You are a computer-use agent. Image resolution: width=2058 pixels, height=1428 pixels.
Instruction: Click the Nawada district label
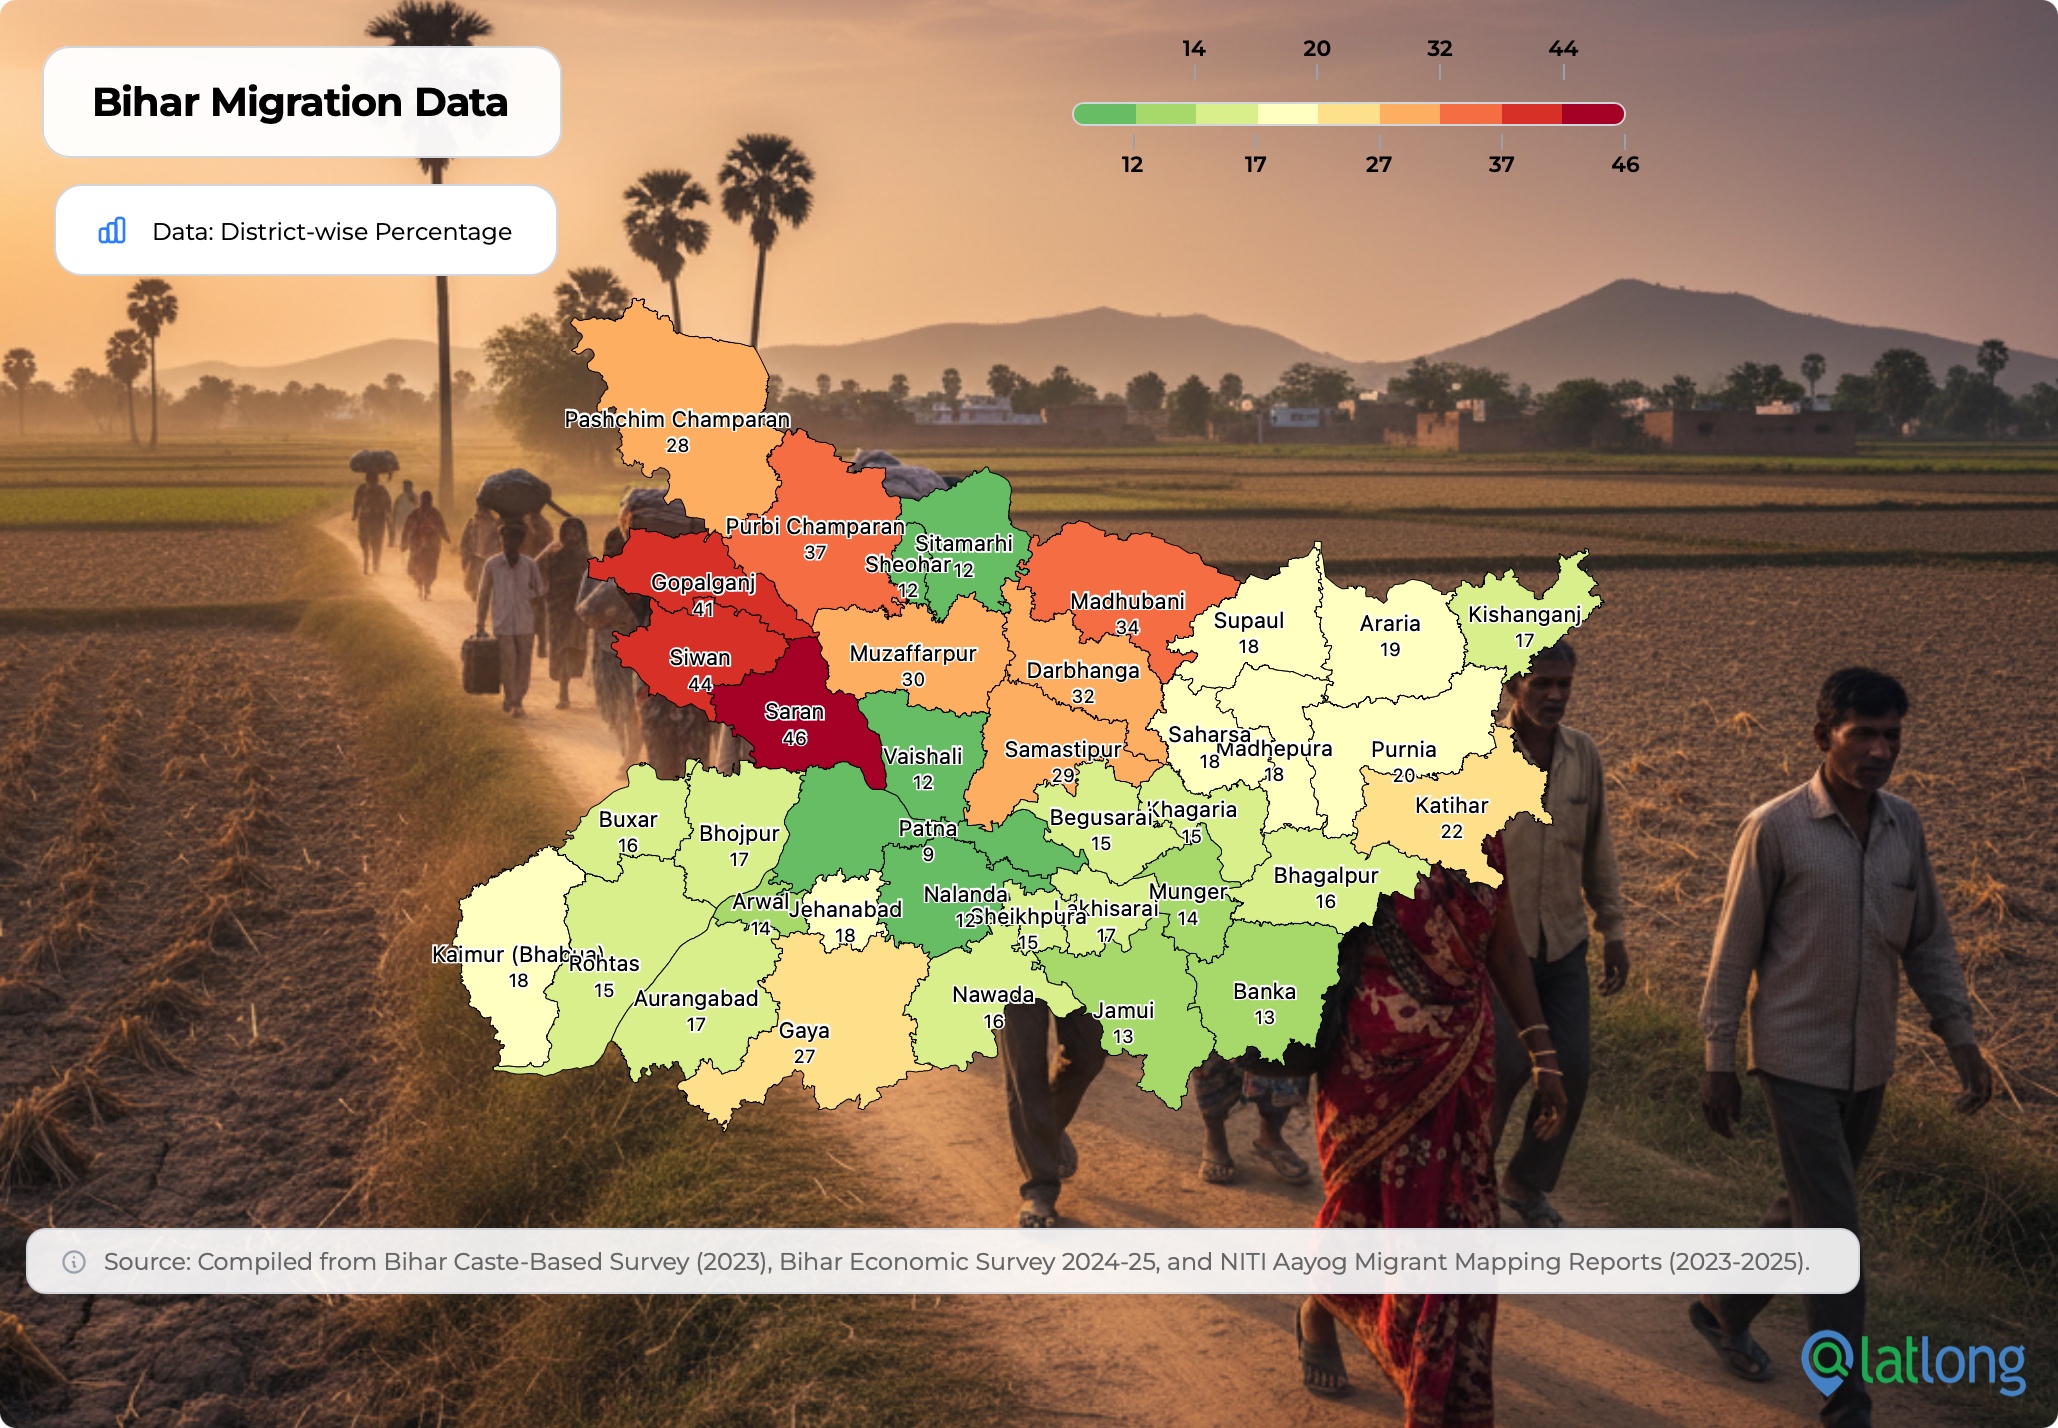coord(993,994)
